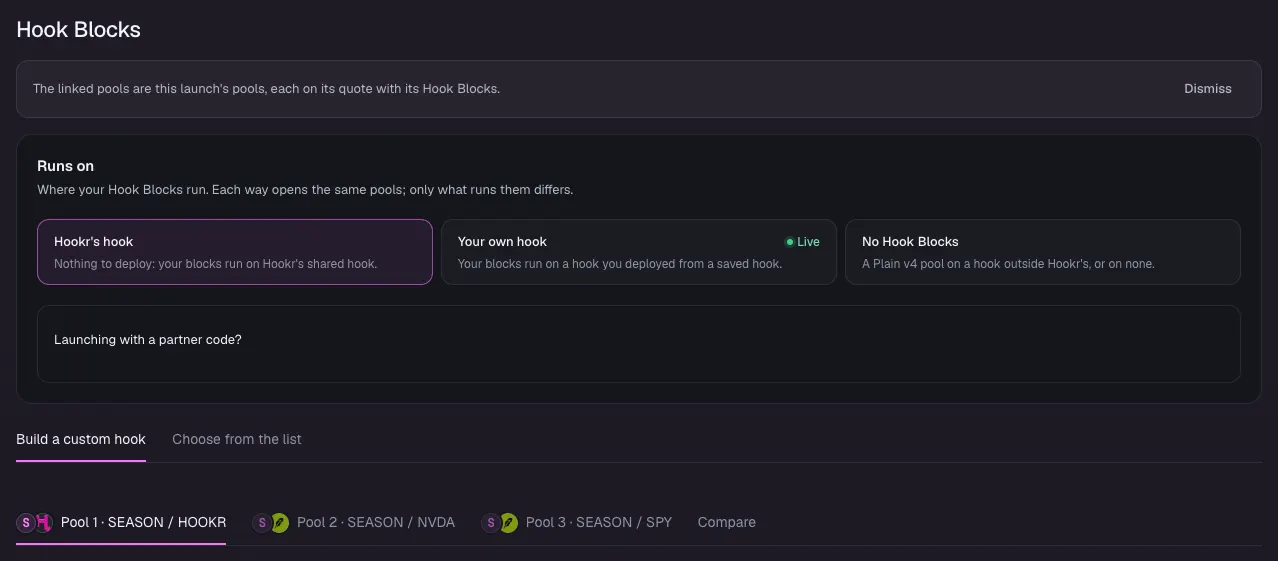Image resolution: width=1278 pixels, height=561 pixels.
Task: Click the Runs on section title
Action: 65,166
